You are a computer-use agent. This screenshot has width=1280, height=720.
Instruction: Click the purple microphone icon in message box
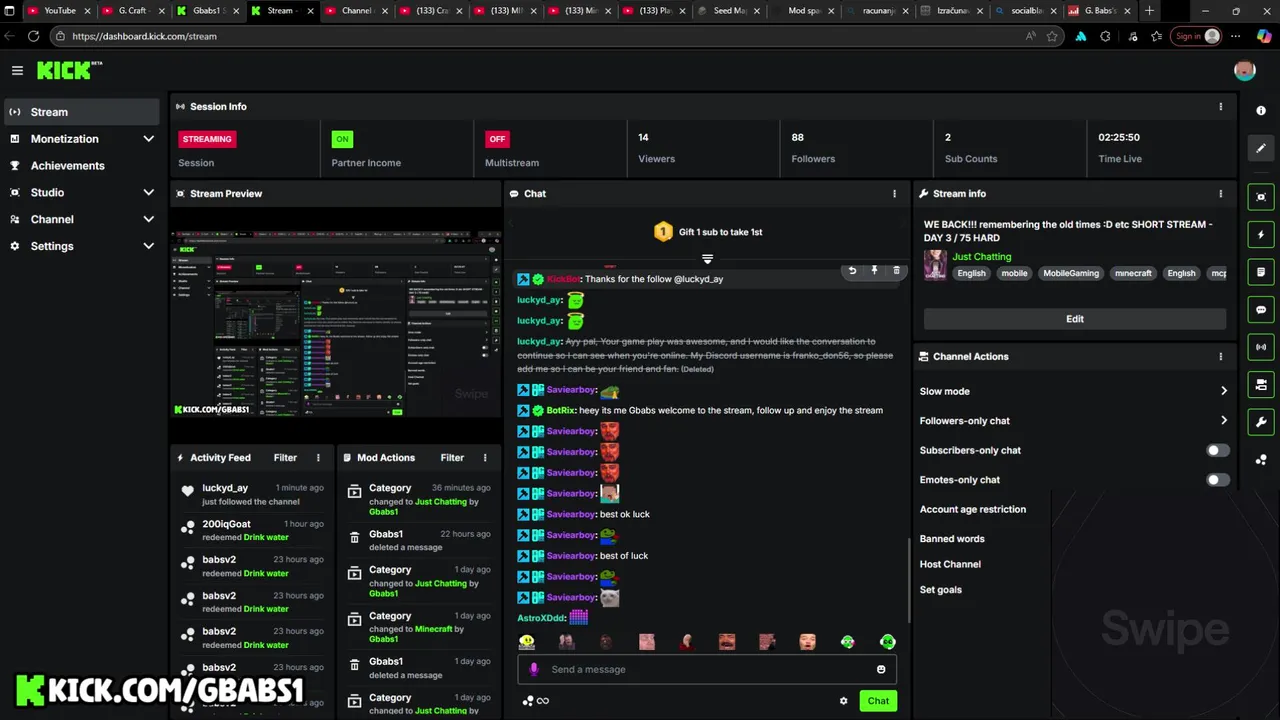click(534, 669)
